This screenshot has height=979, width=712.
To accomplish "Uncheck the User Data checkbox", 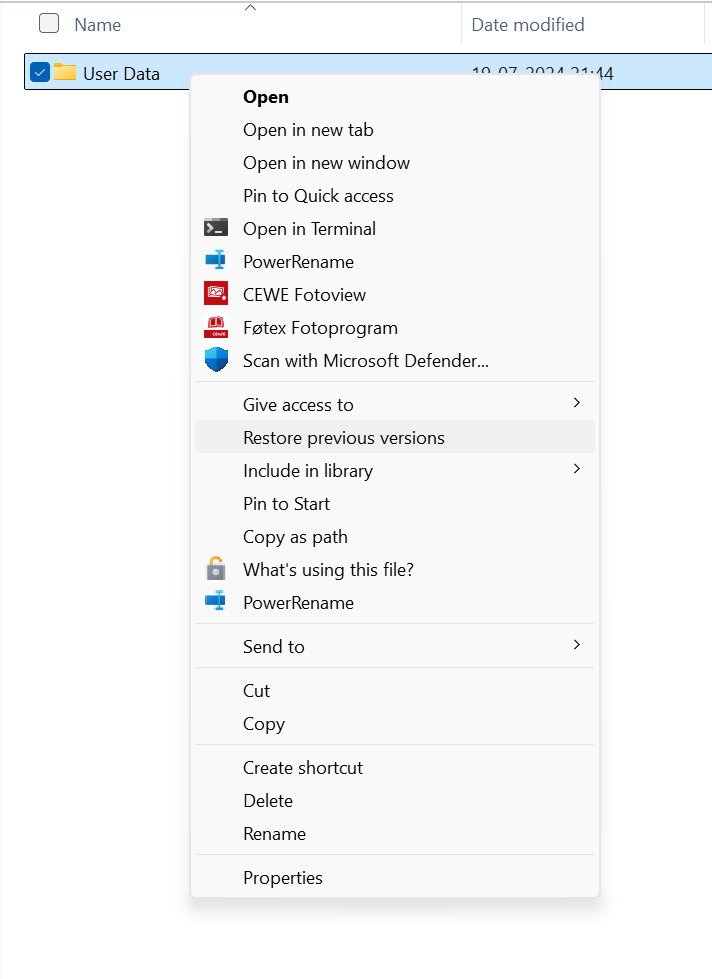I will tap(40, 72).
